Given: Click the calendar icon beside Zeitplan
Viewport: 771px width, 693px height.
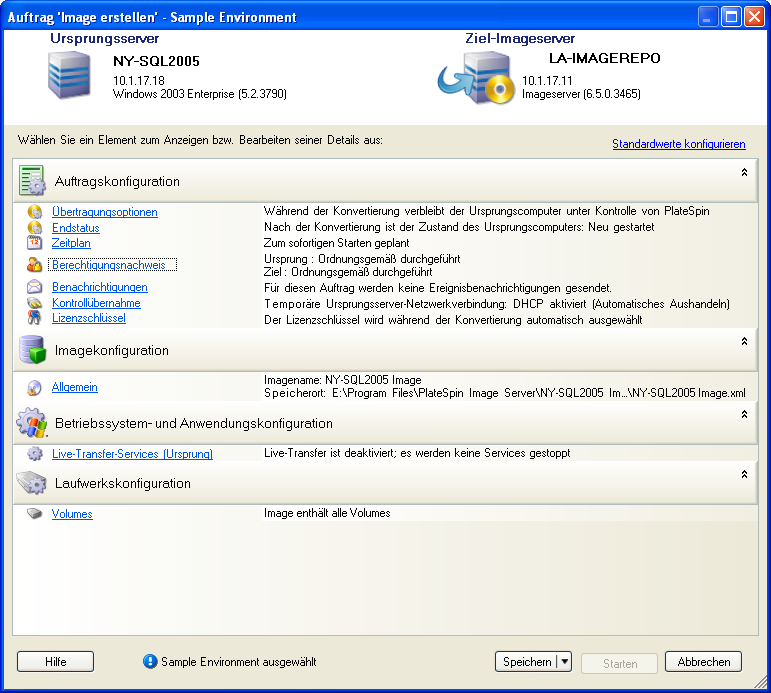Looking at the screenshot, I should point(34,243).
